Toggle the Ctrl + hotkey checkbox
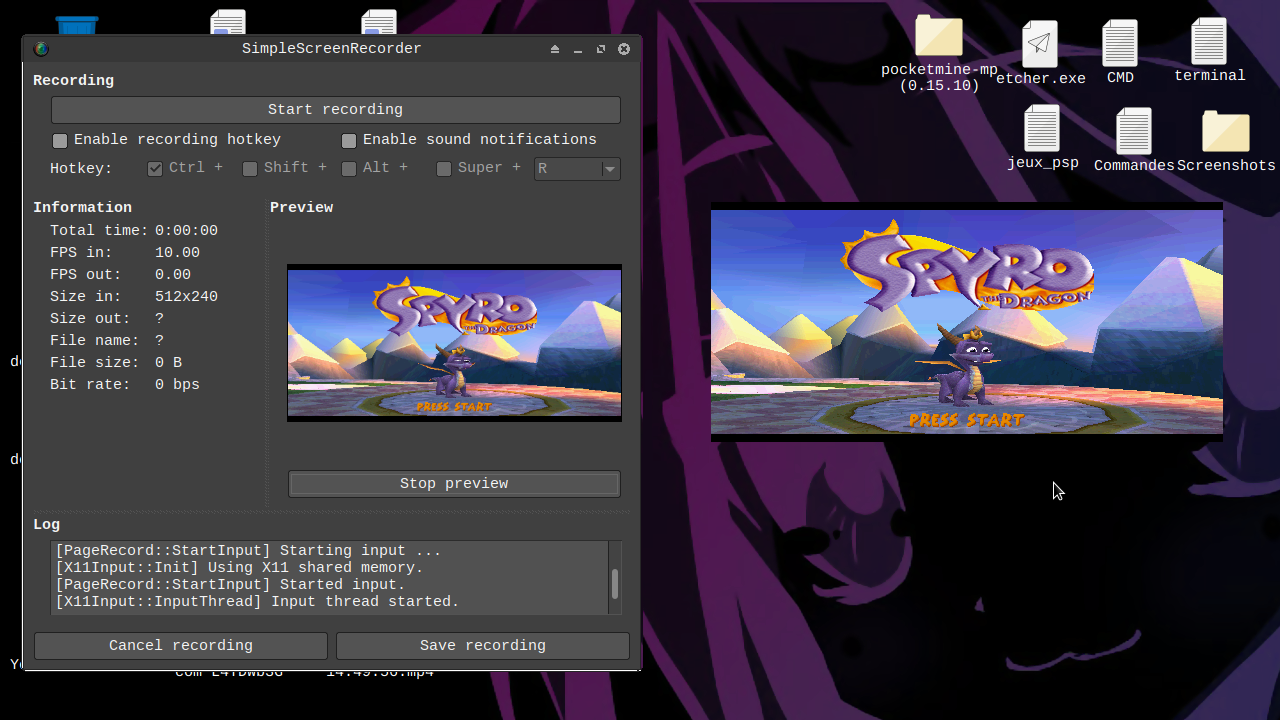This screenshot has width=1280, height=720. 155,169
